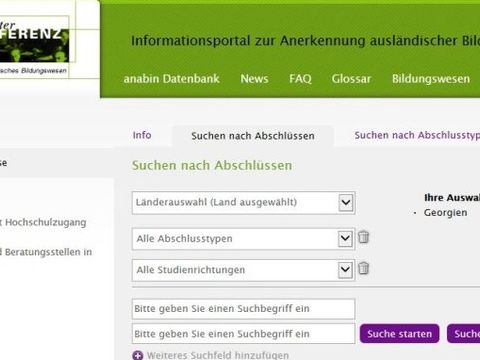The image size is (480, 360).
Task: Open anabin Datenbank menu item
Action: [x=171, y=79]
